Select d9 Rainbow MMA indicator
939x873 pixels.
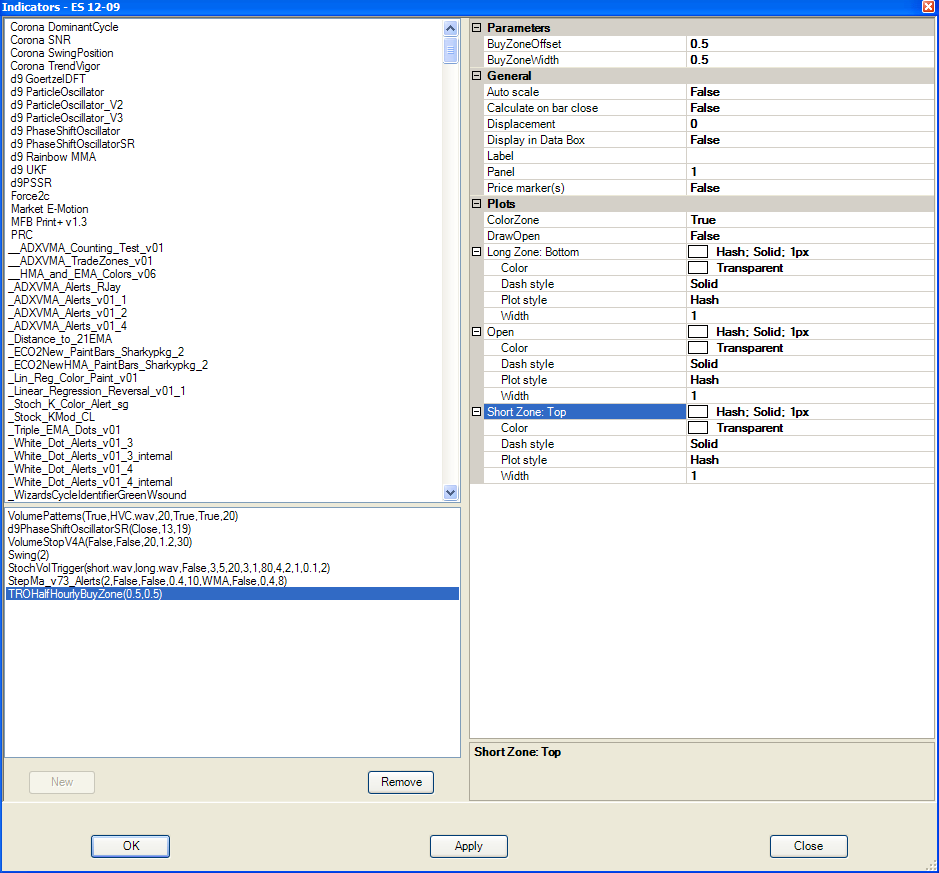pos(53,157)
